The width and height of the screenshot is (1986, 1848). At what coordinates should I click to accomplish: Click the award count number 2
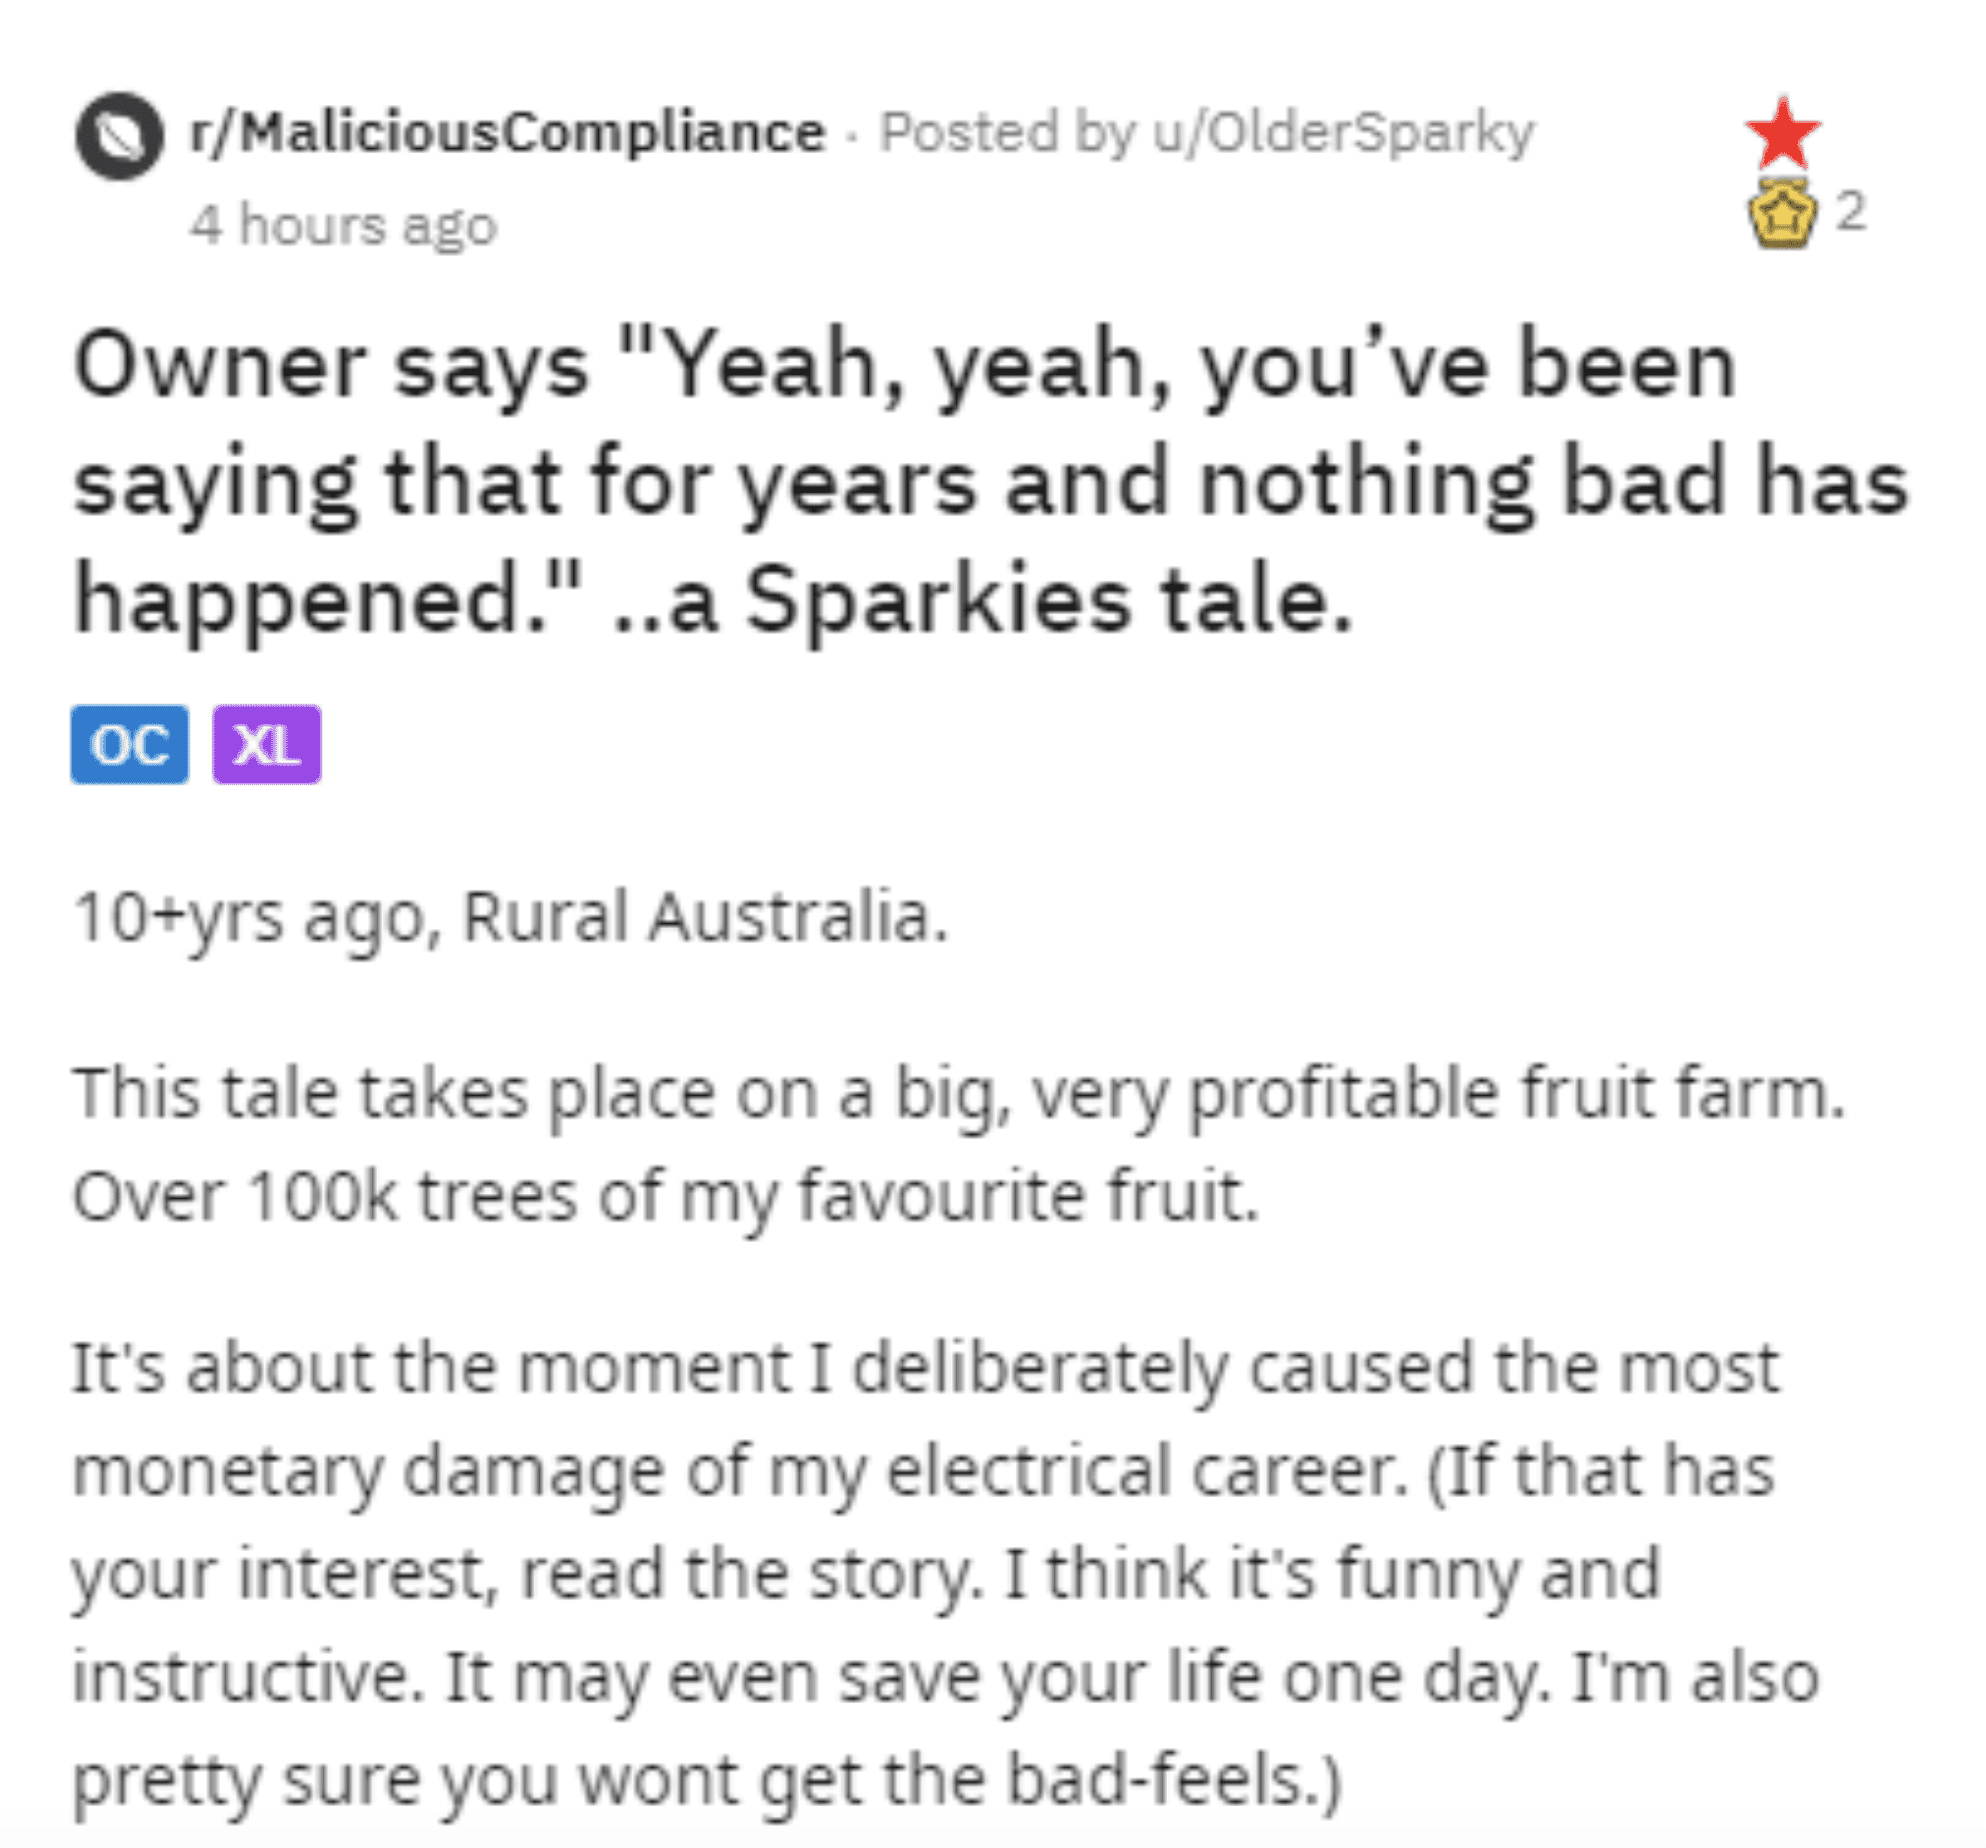(x=1851, y=212)
